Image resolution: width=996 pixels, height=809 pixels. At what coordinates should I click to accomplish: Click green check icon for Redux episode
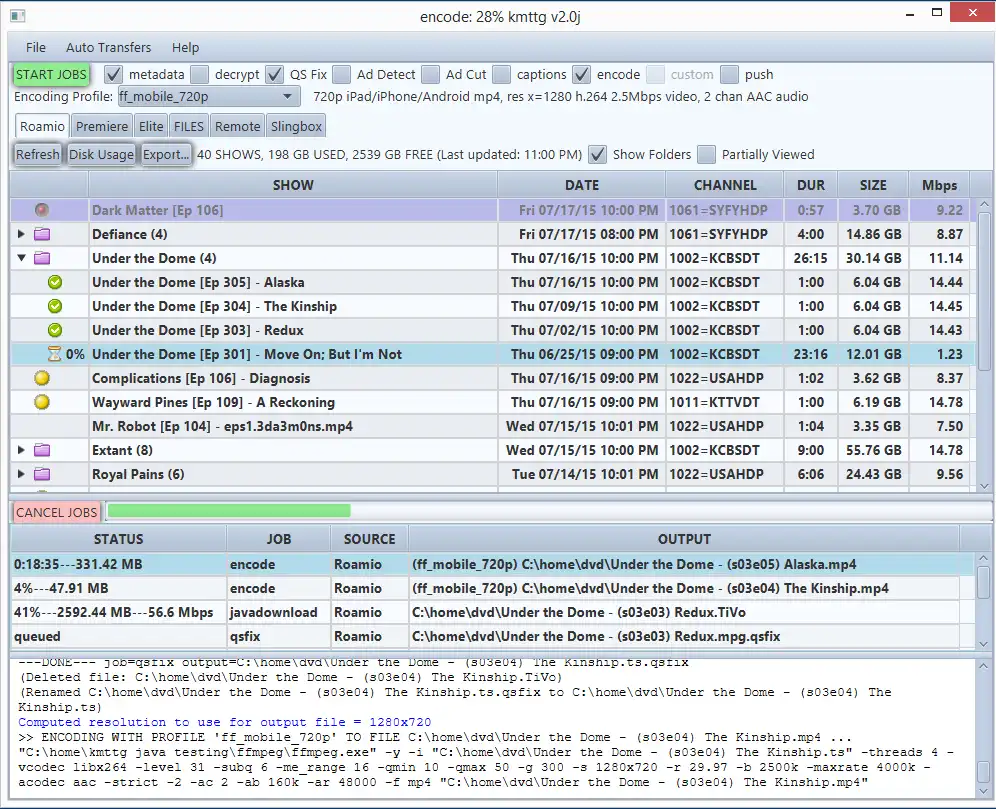pos(55,330)
